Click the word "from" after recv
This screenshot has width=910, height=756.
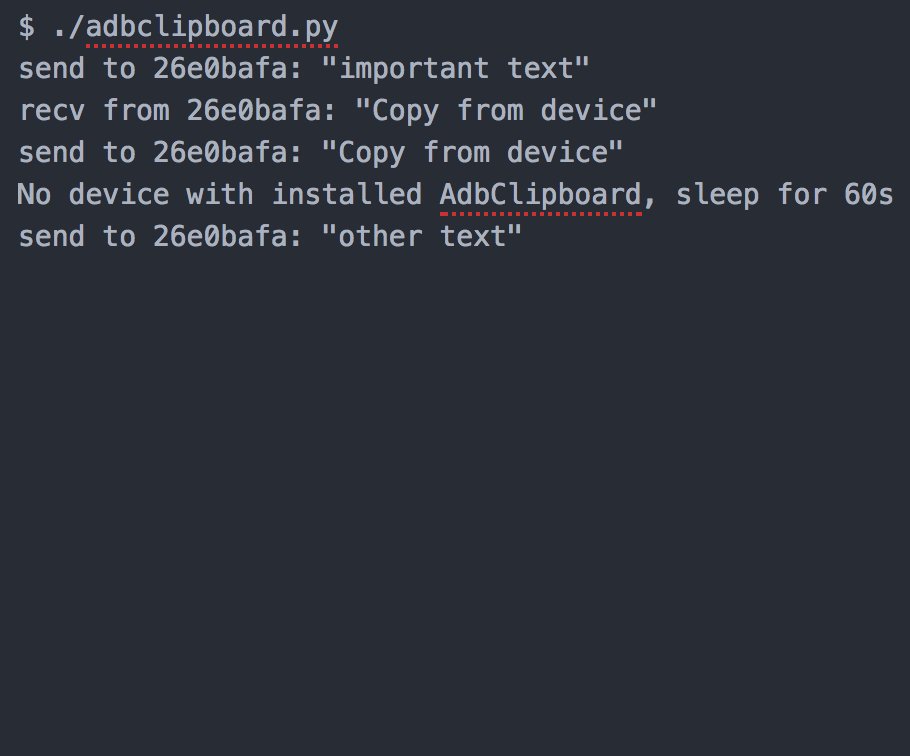[136, 111]
